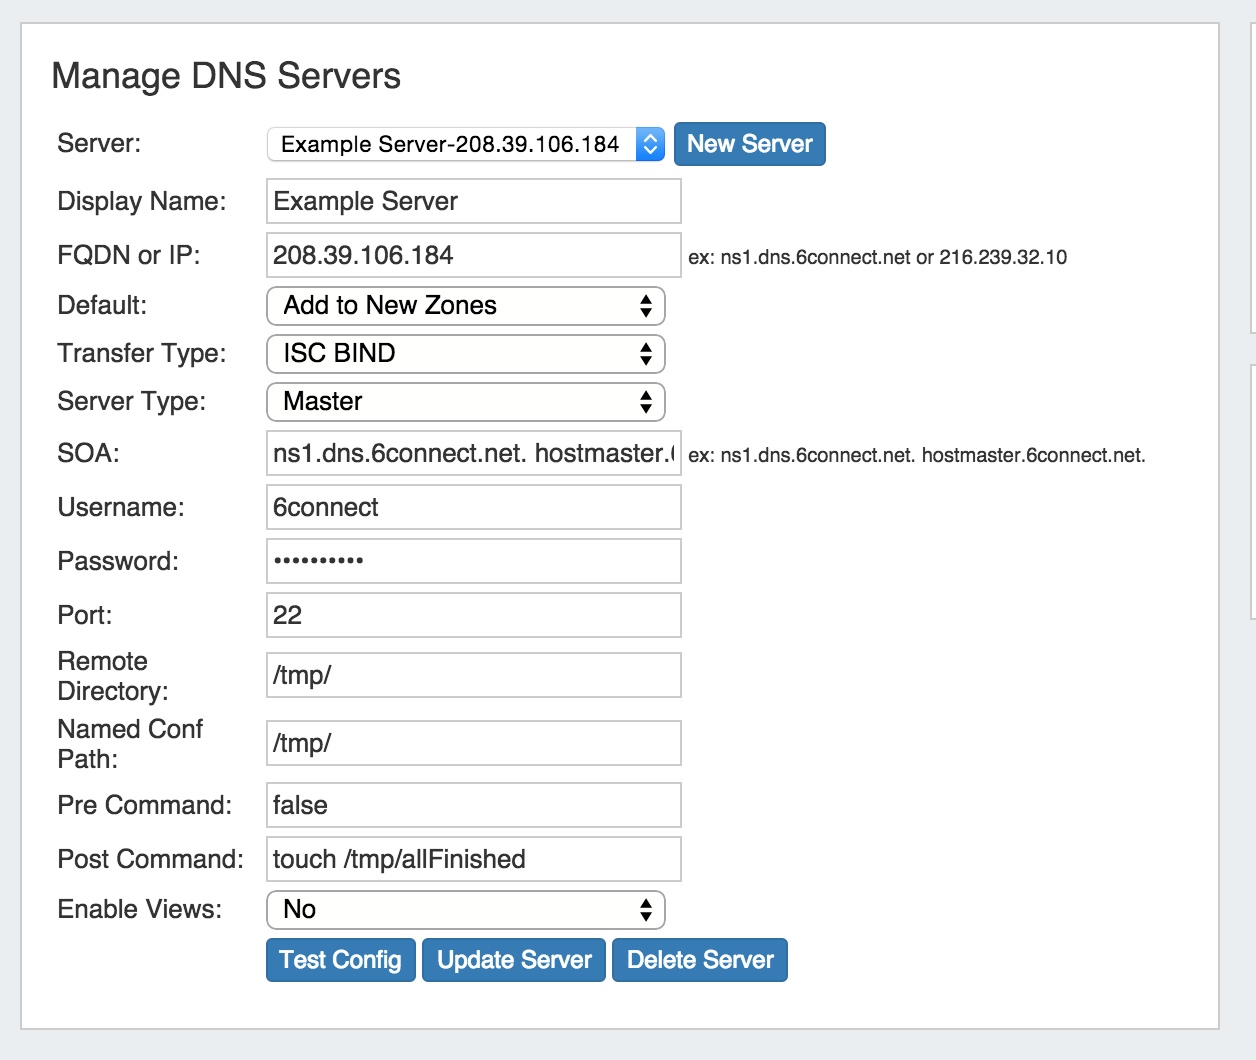Click the Delete Server button
The width and height of the screenshot is (1256, 1060).
click(x=700, y=960)
